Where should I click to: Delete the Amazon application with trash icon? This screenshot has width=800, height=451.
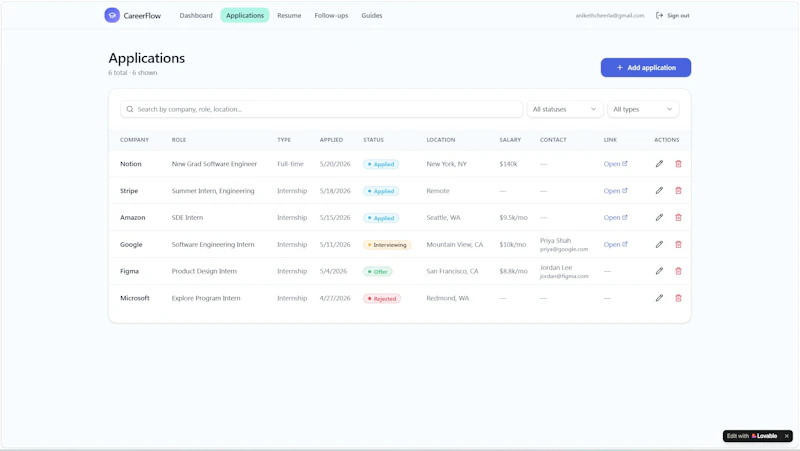point(678,217)
